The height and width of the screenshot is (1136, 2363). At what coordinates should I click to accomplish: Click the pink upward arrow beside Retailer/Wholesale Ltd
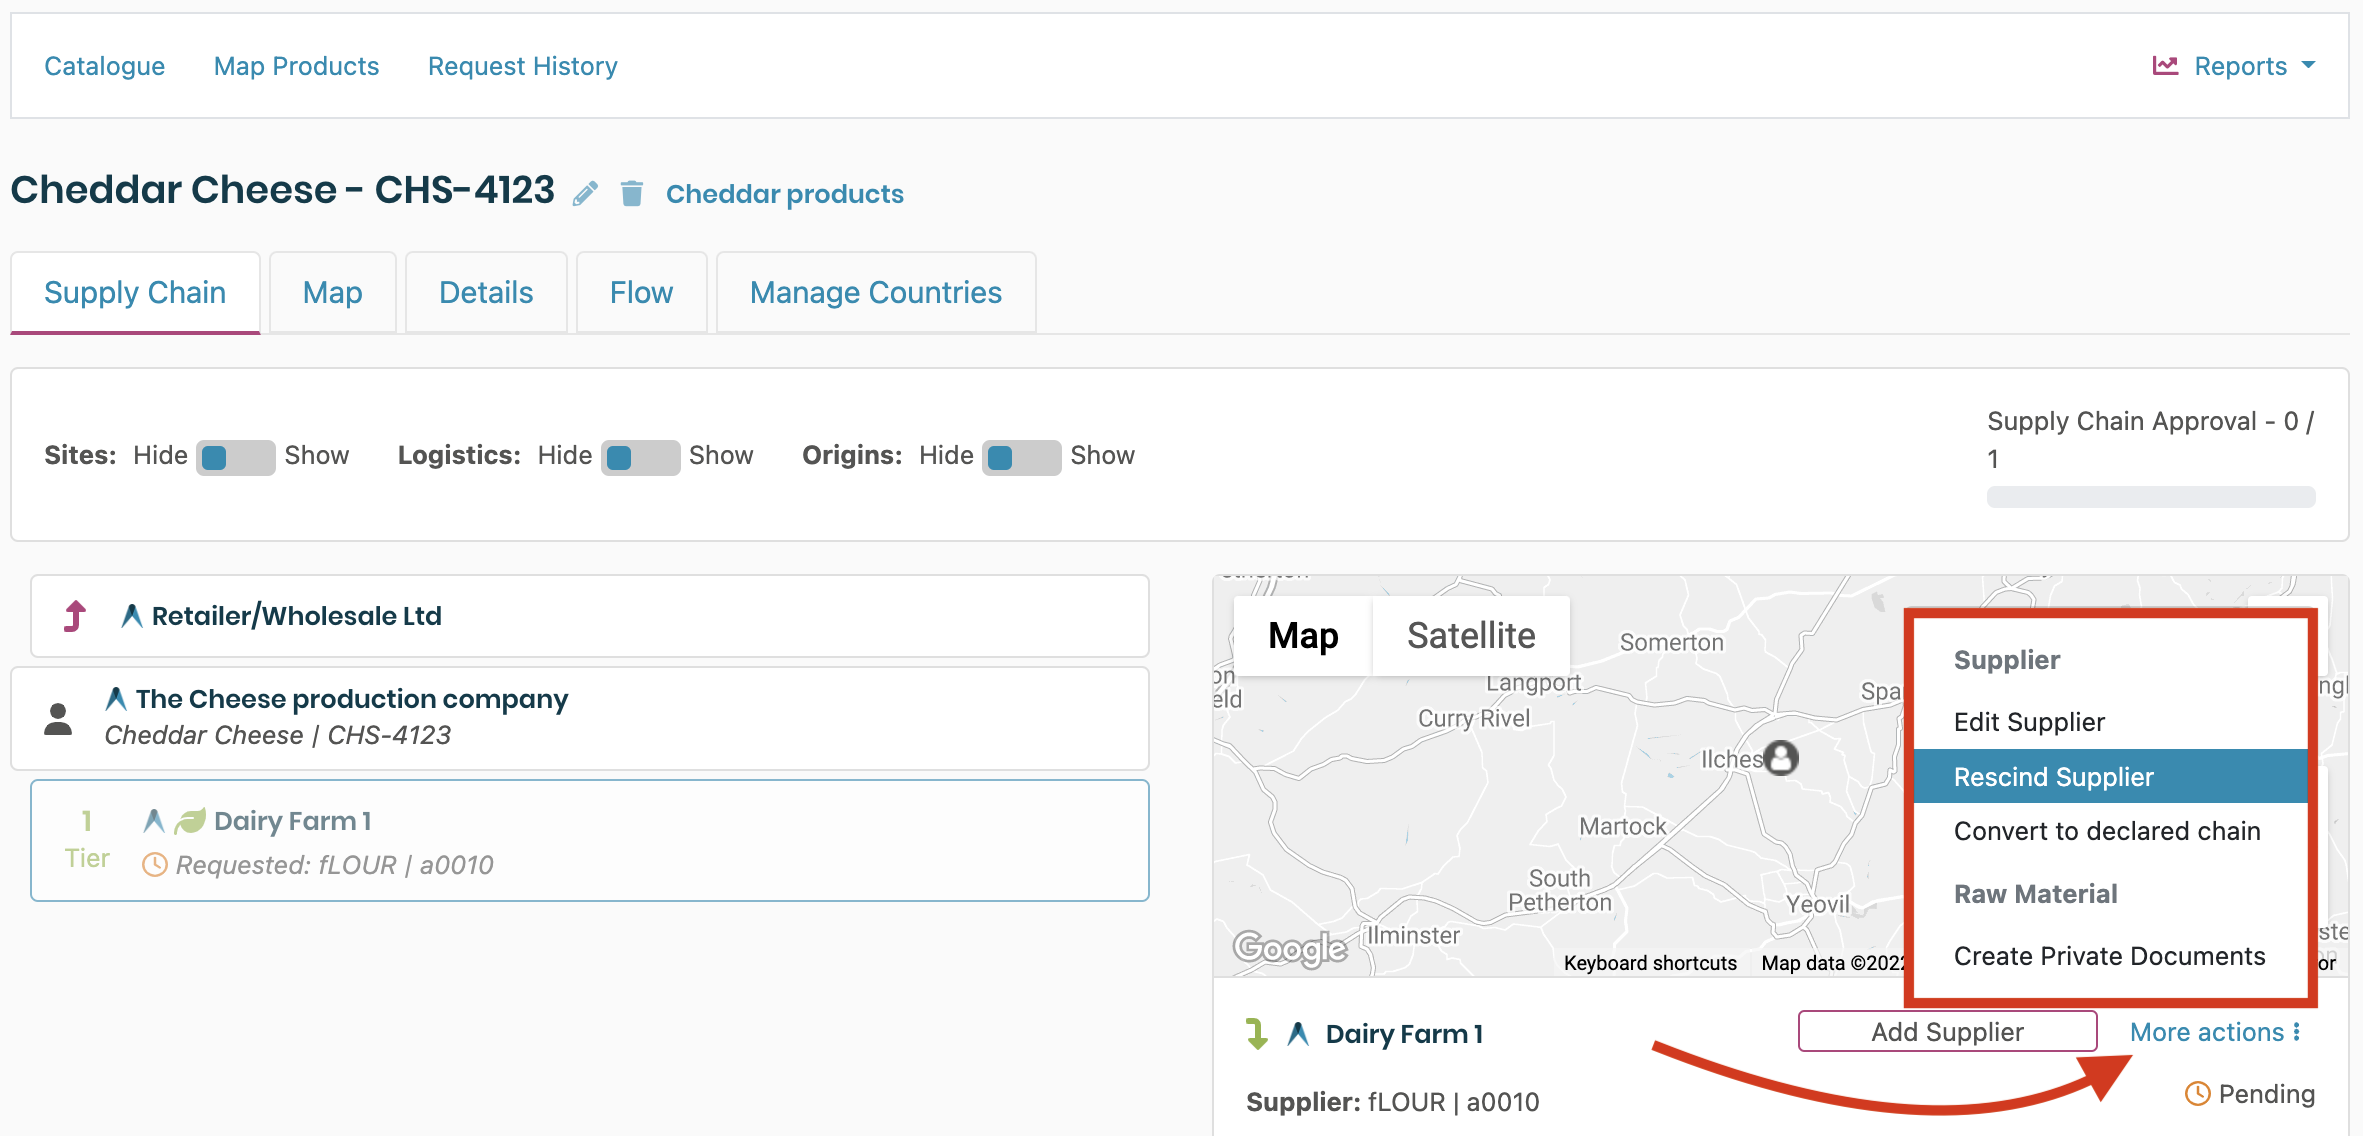[x=75, y=616]
